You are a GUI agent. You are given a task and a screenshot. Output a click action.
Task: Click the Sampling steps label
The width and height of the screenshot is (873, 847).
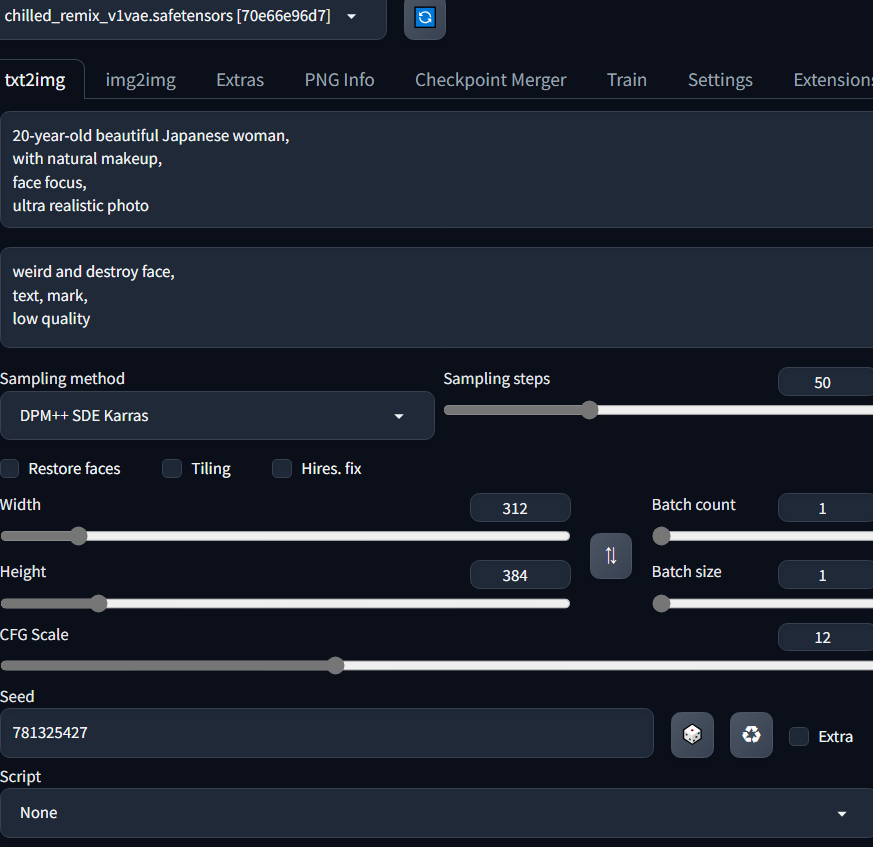497,379
